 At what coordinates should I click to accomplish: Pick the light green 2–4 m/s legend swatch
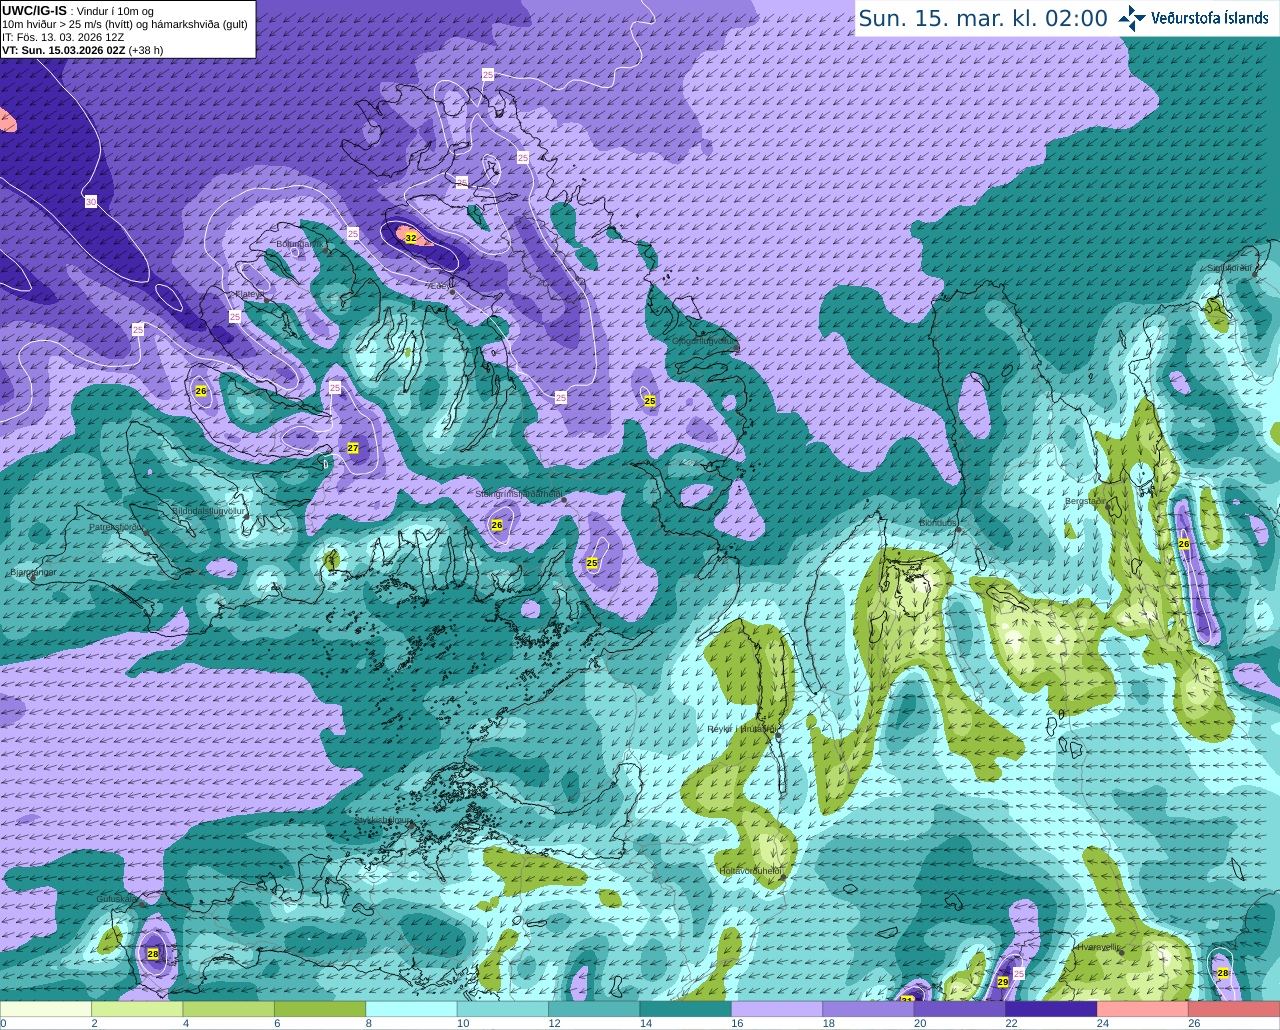[x=137, y=1009]
